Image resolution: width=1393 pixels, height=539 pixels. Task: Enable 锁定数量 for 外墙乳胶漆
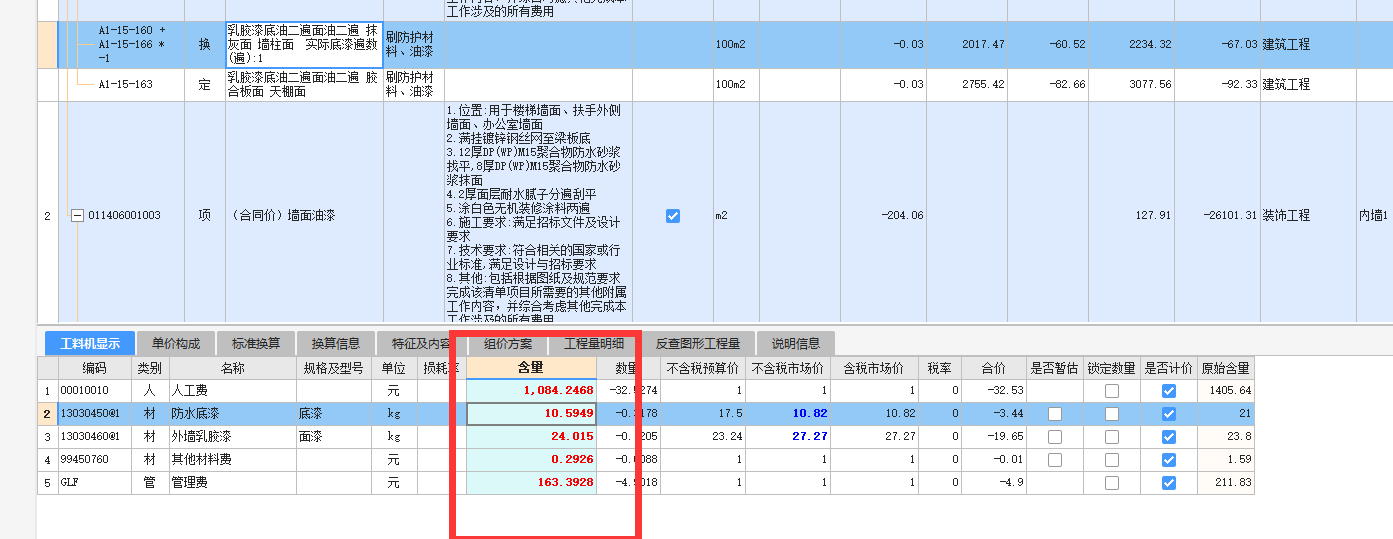[1112, 436]
